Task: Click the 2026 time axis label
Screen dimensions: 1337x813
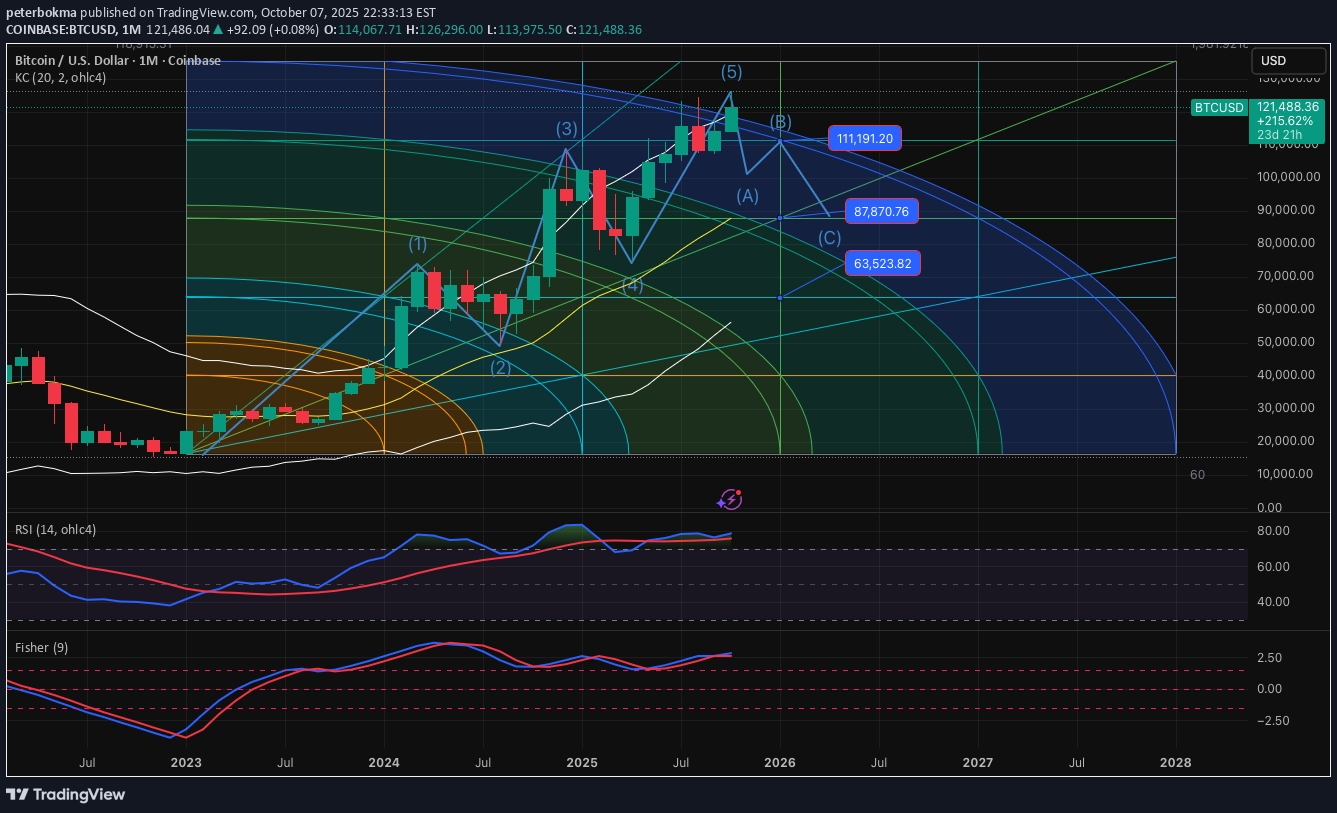Action: 780,762
